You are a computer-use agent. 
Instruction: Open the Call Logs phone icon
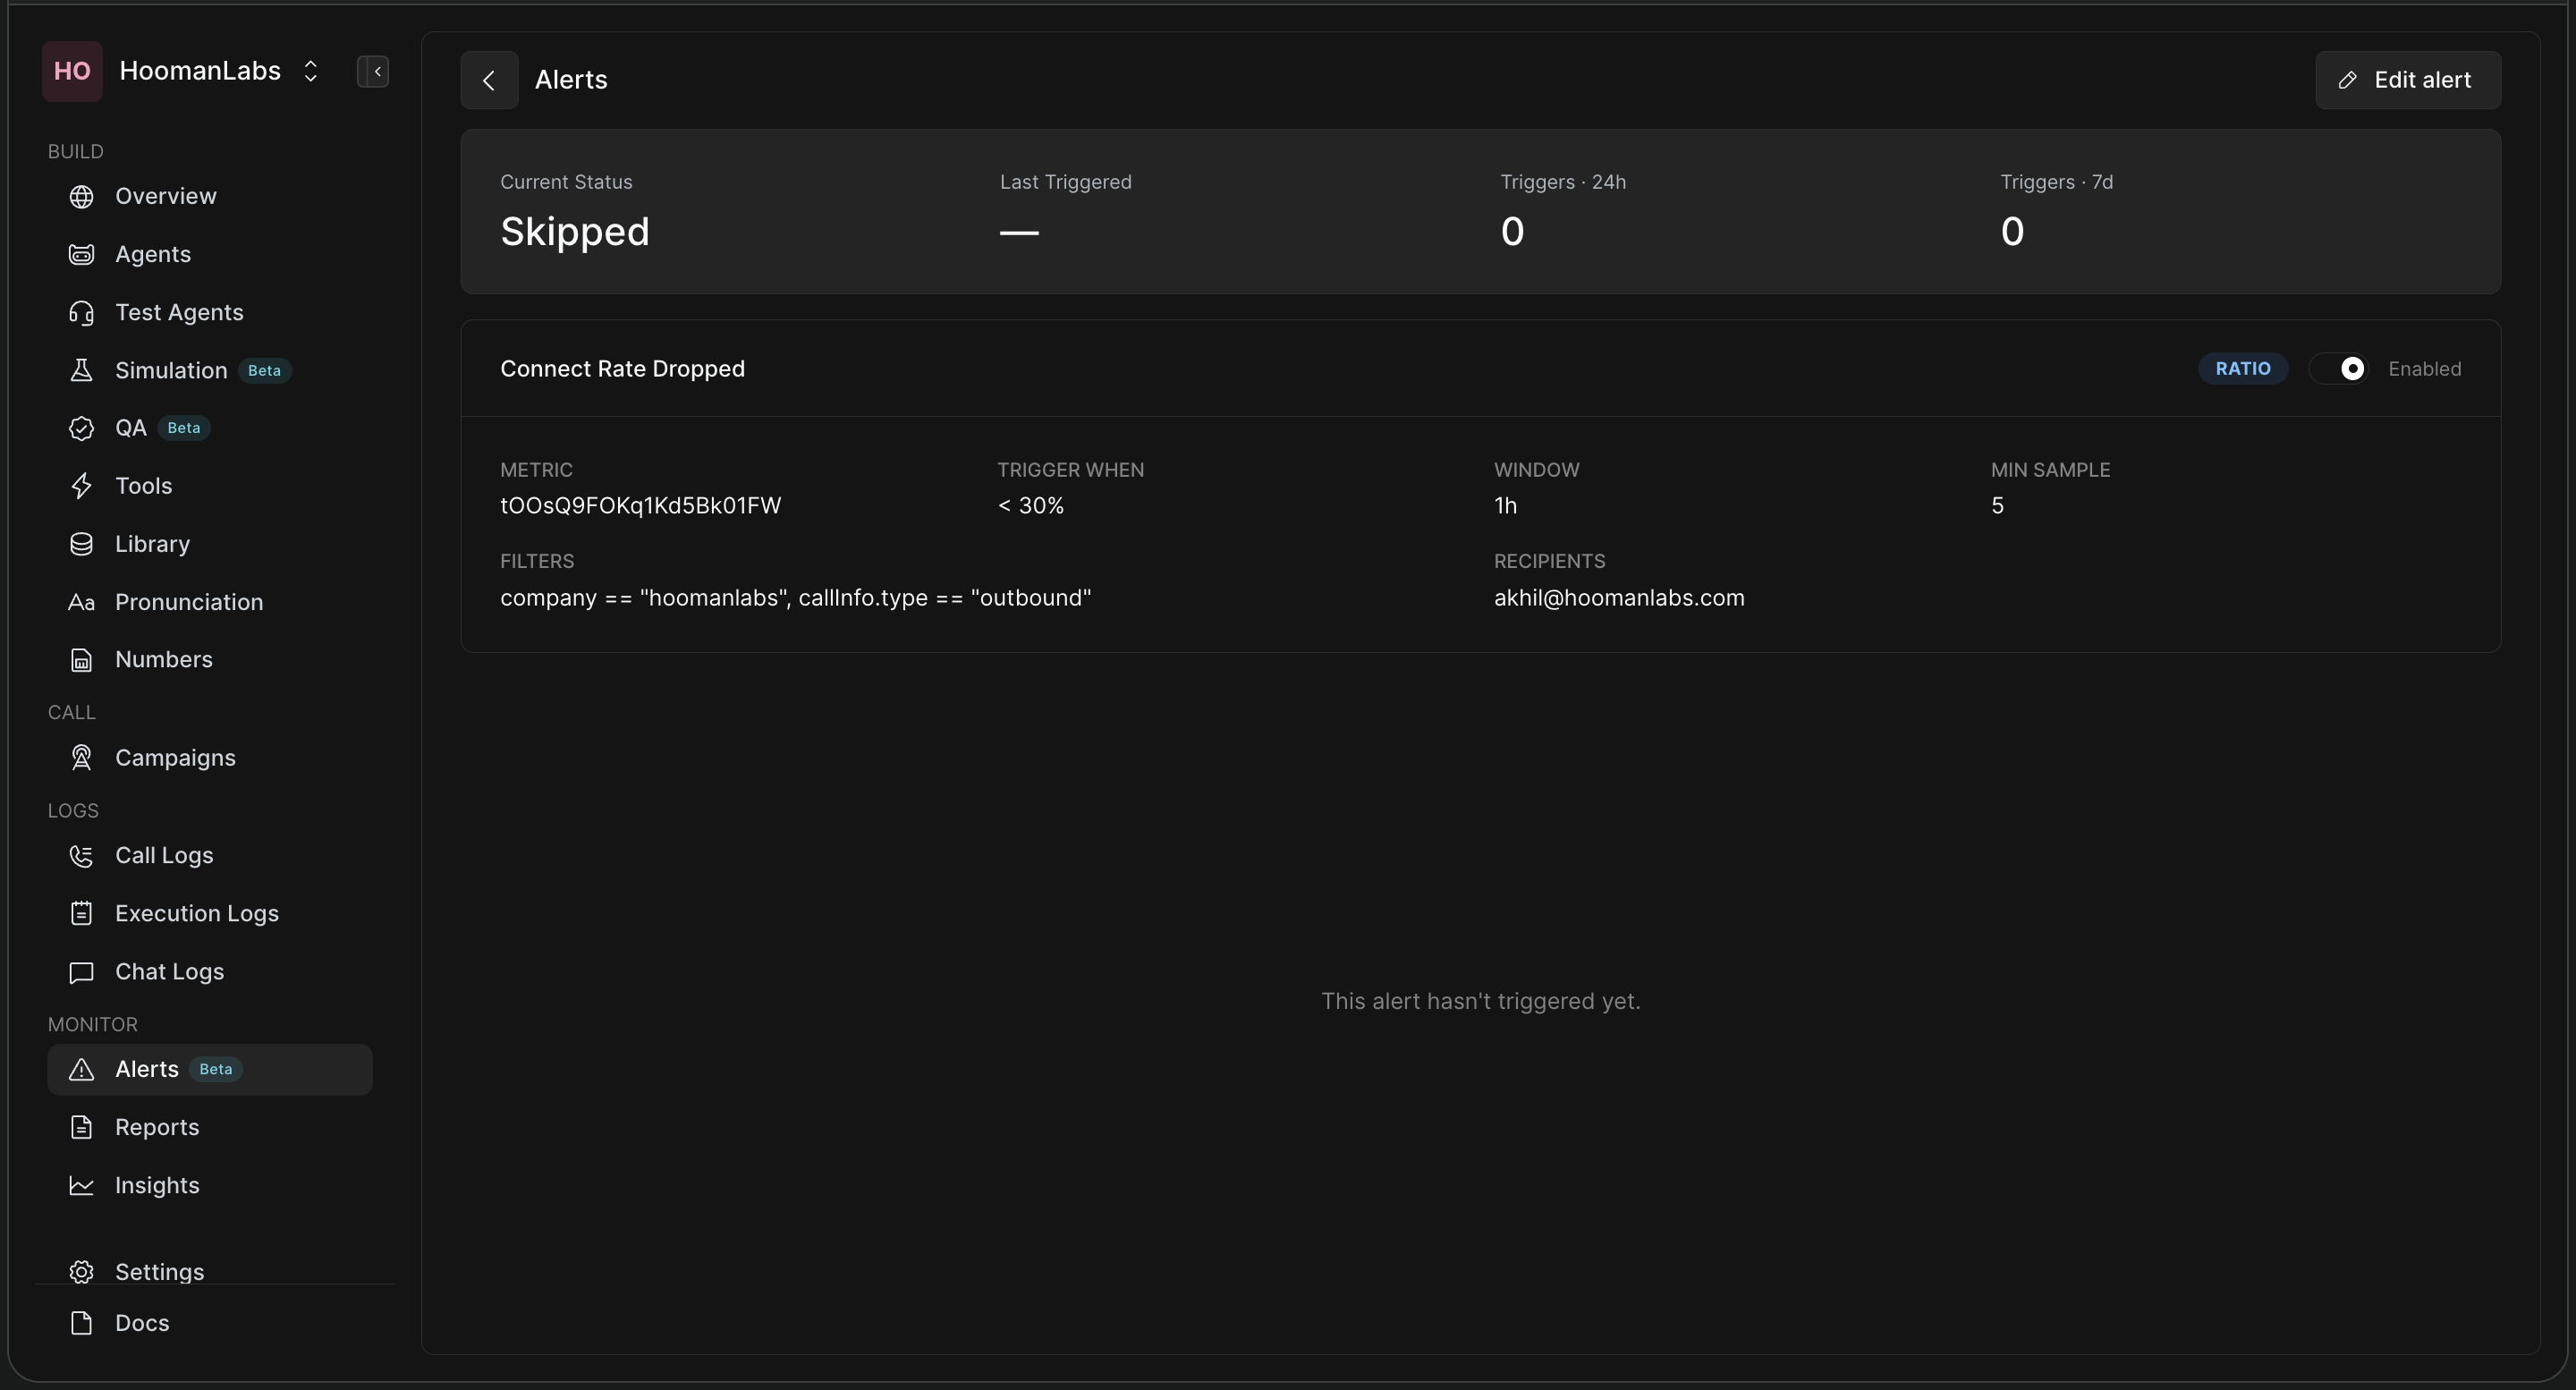point(81,856)
